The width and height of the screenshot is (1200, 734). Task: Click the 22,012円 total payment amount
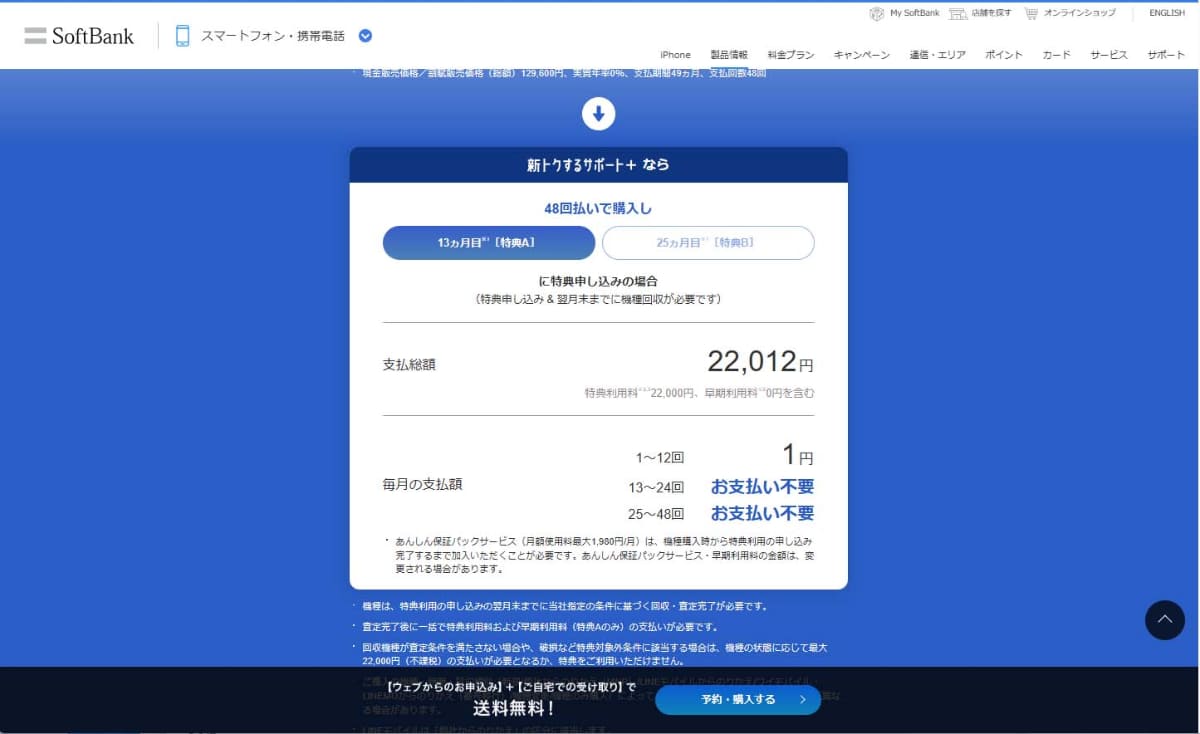tap(760, 362)
